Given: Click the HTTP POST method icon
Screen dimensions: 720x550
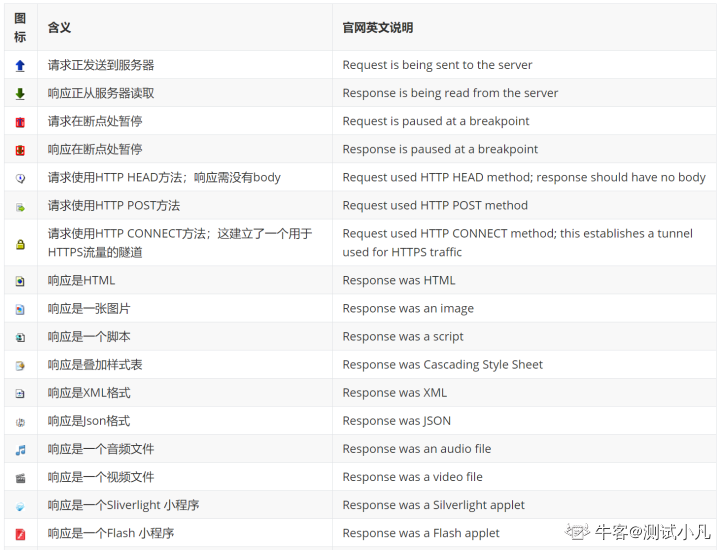Looking at the screenshot, I should pyautogui.click(x=20, y=207).
